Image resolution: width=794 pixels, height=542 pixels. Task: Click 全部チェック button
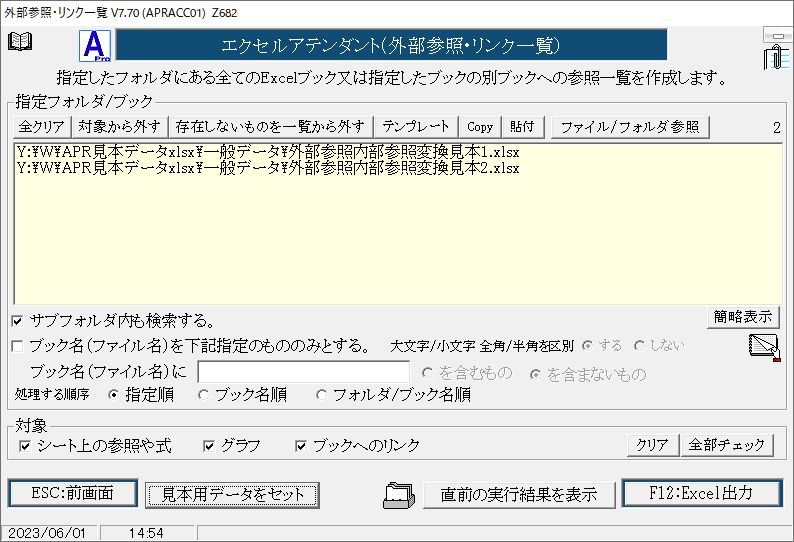727,445
